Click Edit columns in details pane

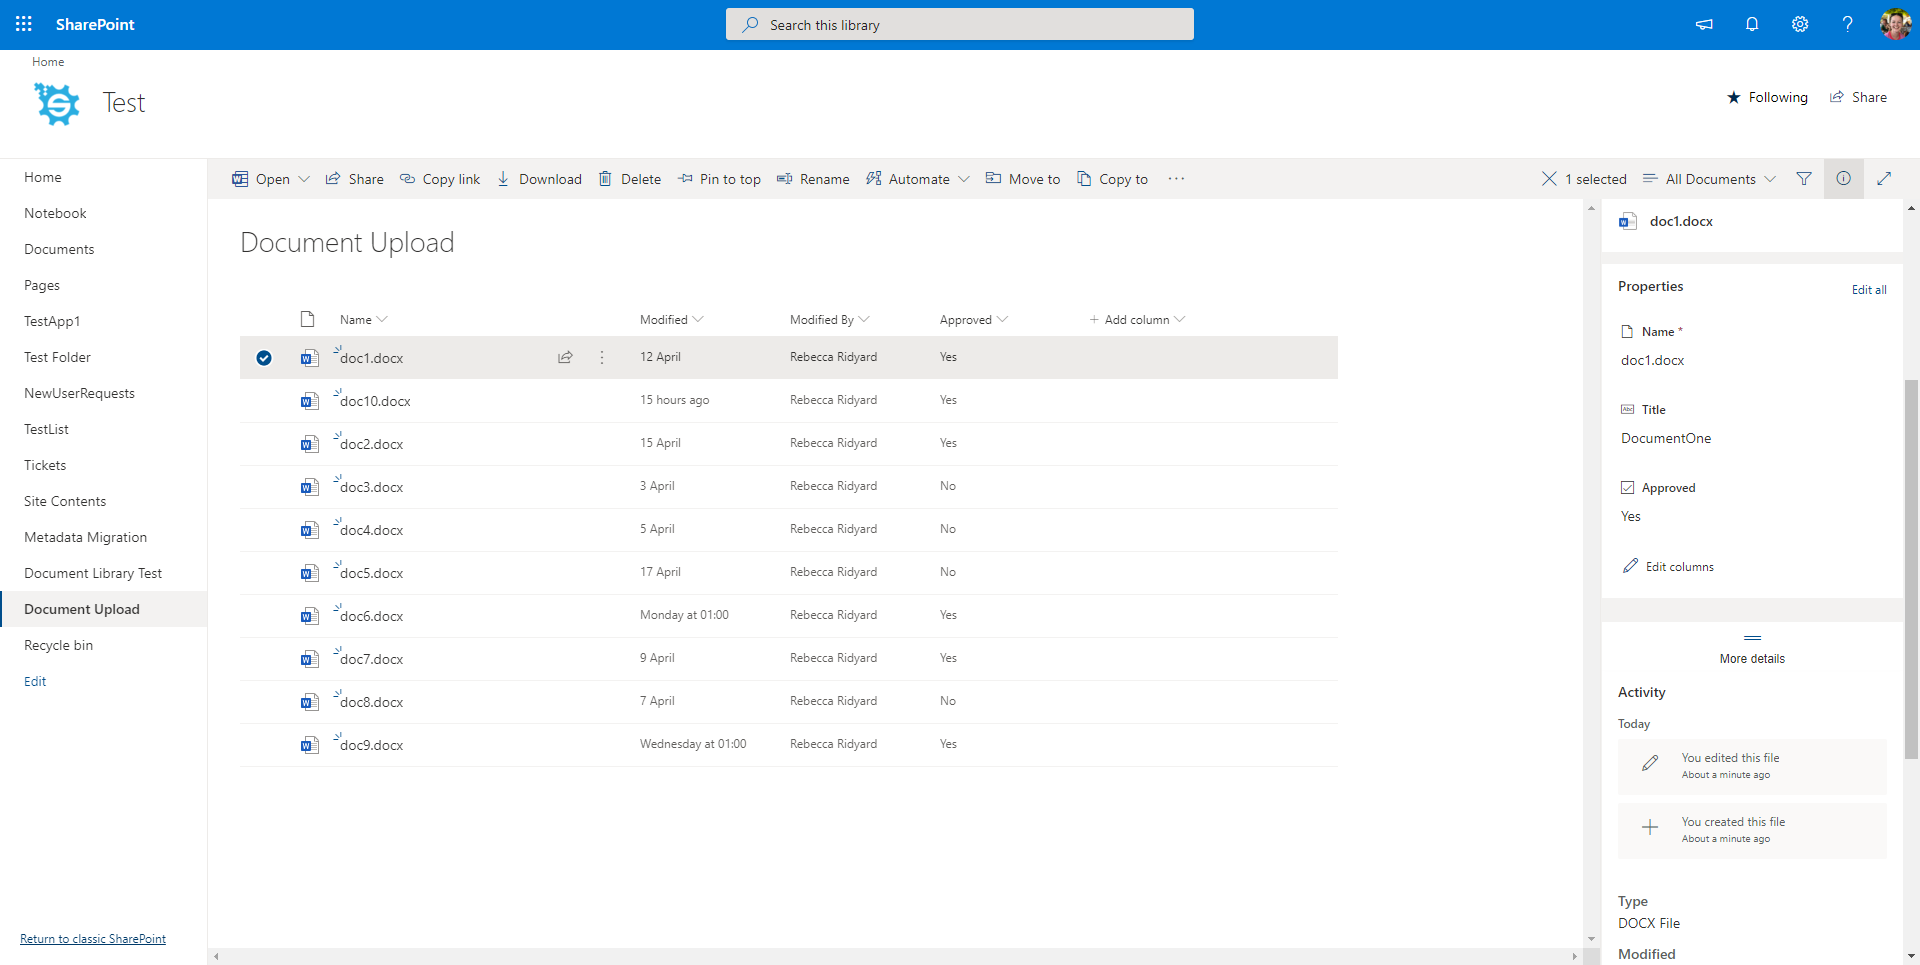[1669, 566]
